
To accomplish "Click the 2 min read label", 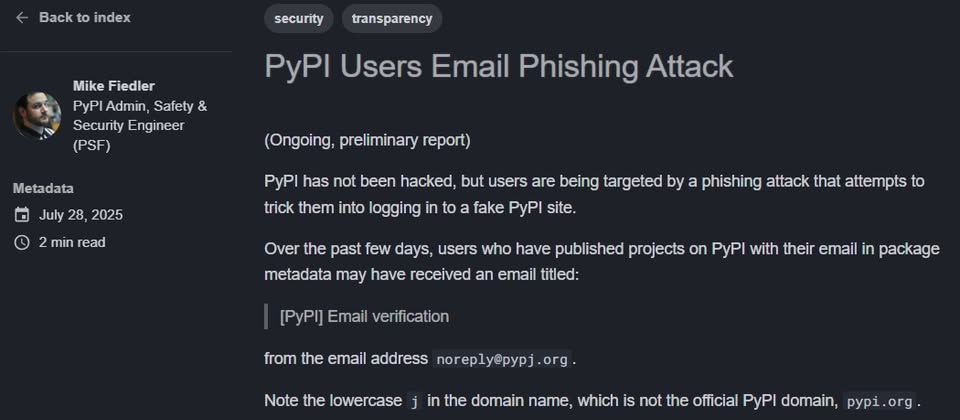I will (x=72, y=242).
